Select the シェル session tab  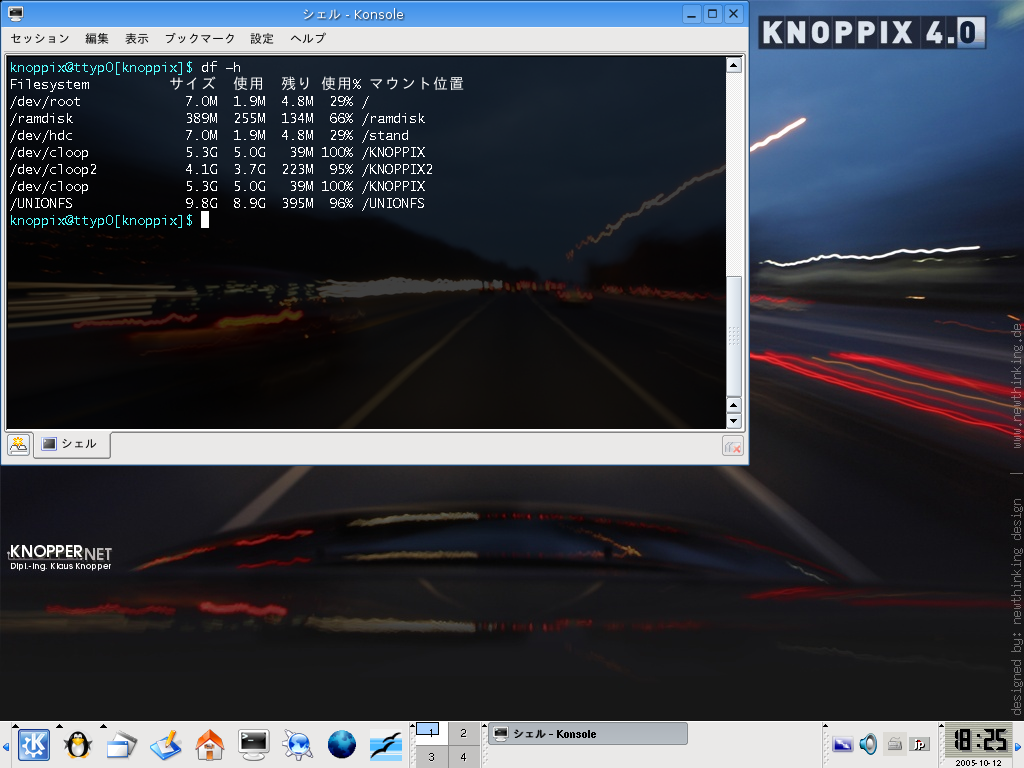point(71,444)
